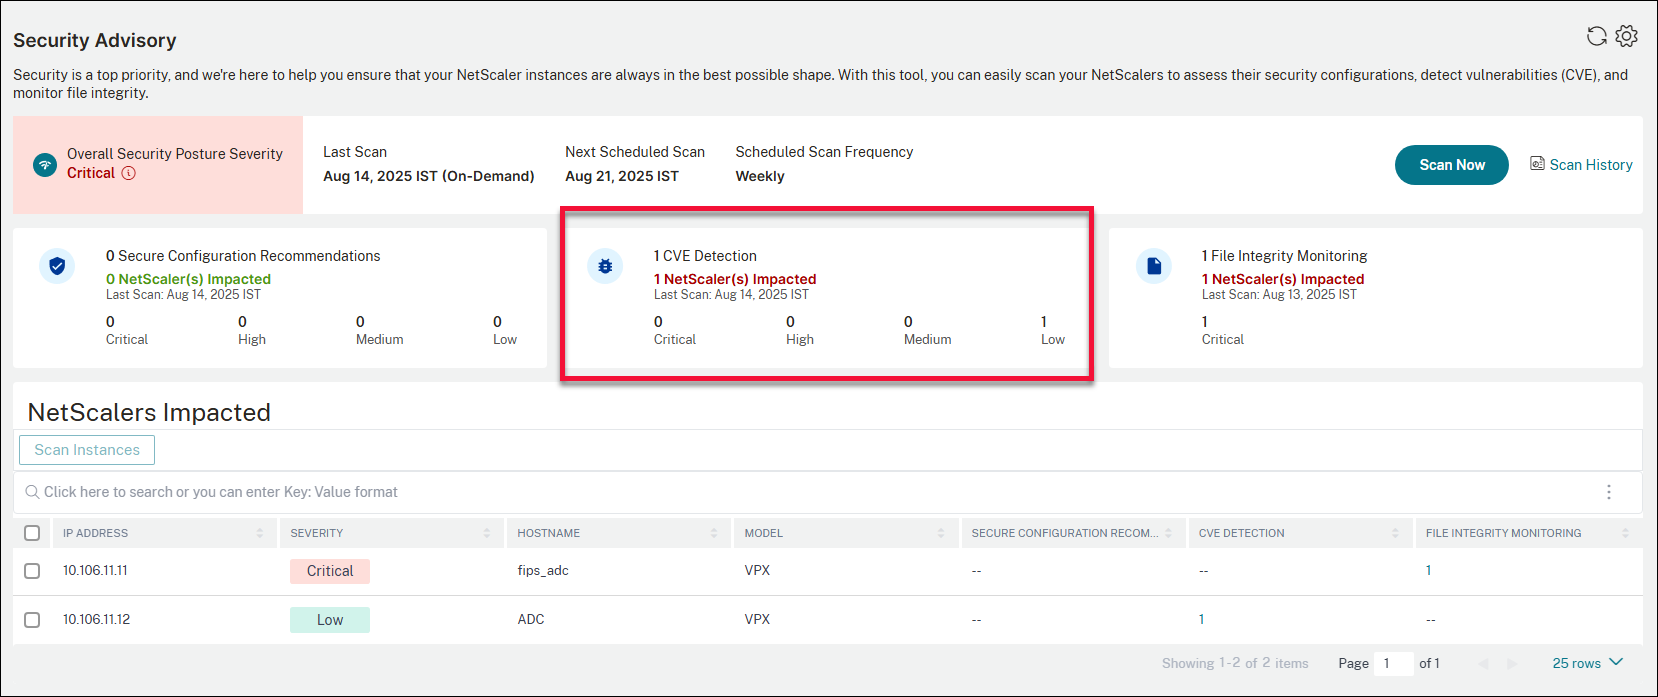Click hostname fips_adc

tap(543, 571)
